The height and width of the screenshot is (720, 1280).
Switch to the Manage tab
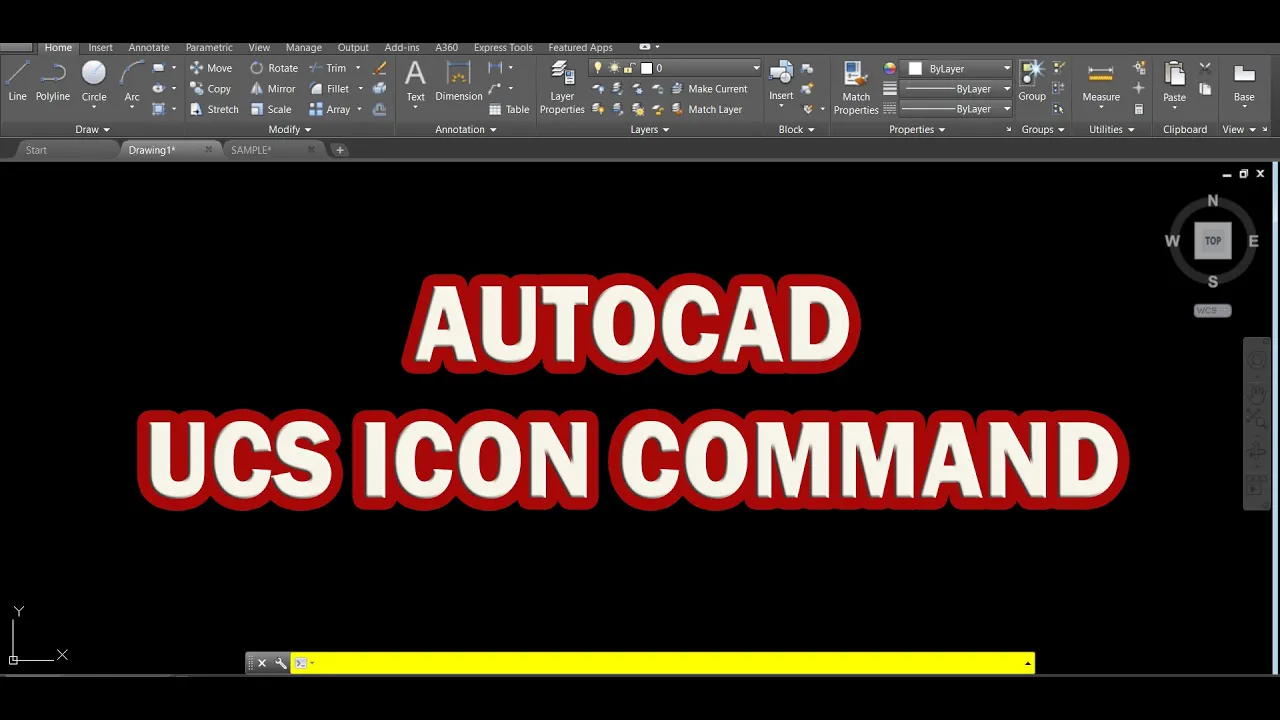click(x=304, y=47)
